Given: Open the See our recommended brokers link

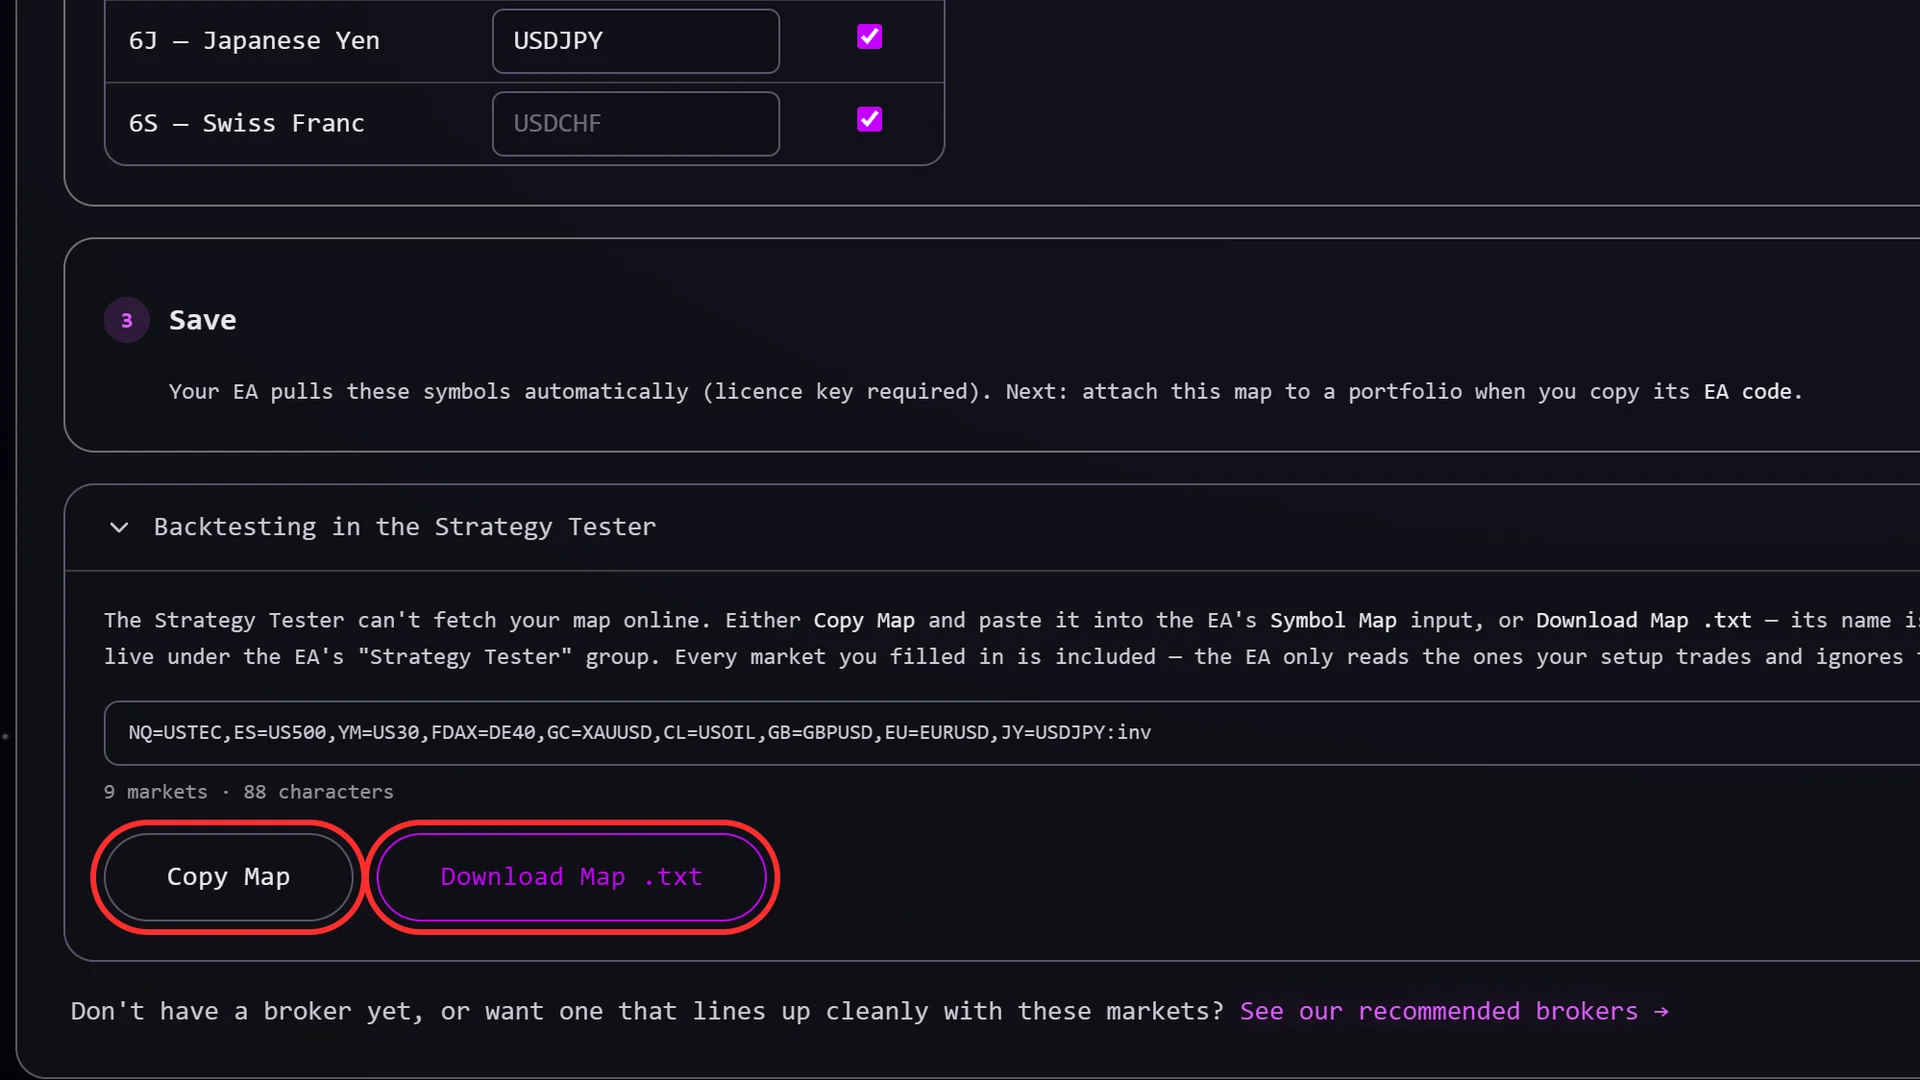Looking at the screenshot, I should tap(1454, 1011).
